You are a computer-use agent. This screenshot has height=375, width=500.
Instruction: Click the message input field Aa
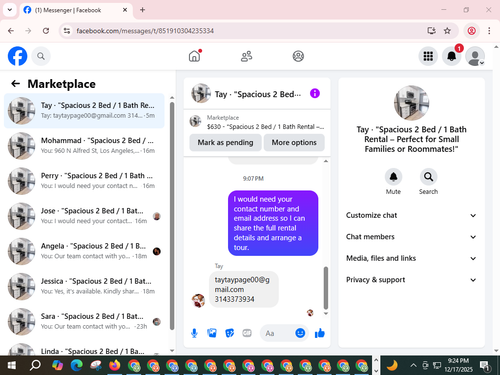(277, 333)
